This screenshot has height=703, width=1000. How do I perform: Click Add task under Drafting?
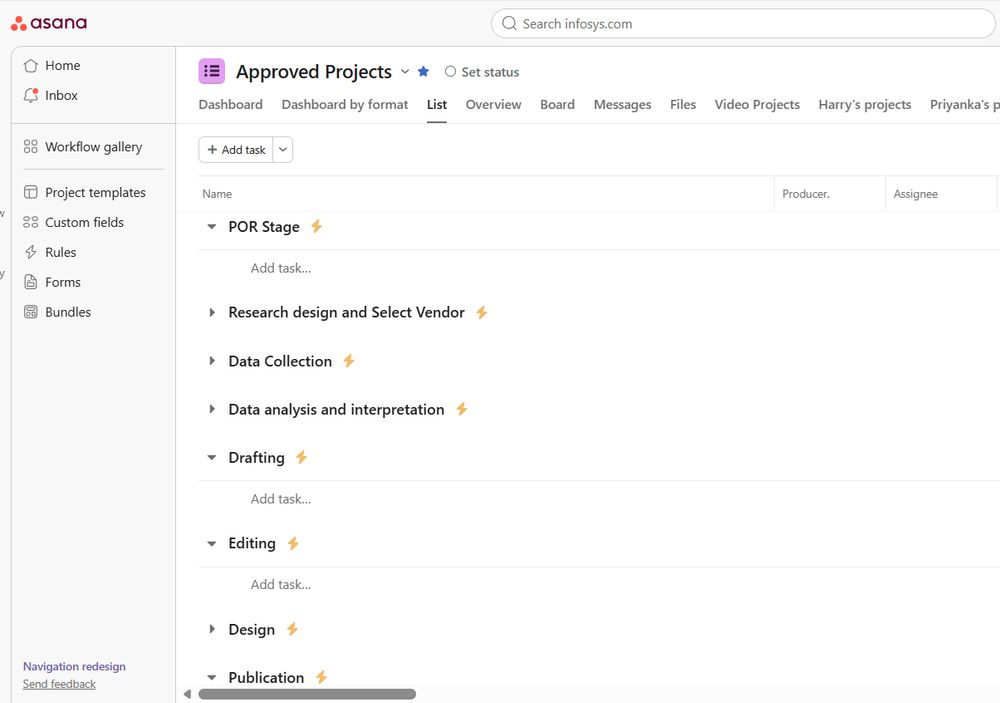pos(281,499)
